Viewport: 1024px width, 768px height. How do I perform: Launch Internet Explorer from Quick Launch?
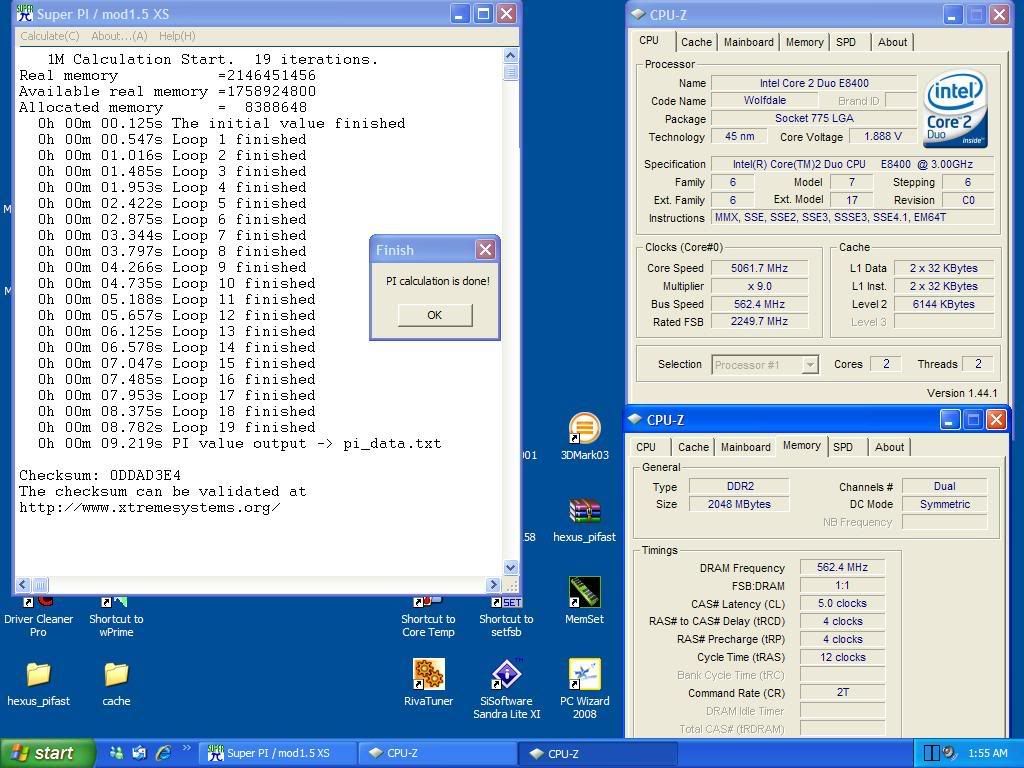point(163,753)
